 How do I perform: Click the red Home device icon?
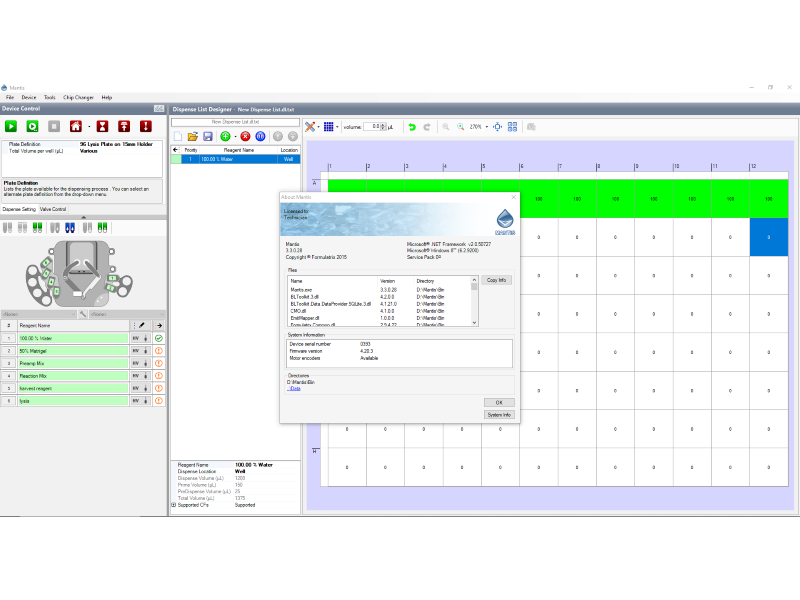coord(75,126)
